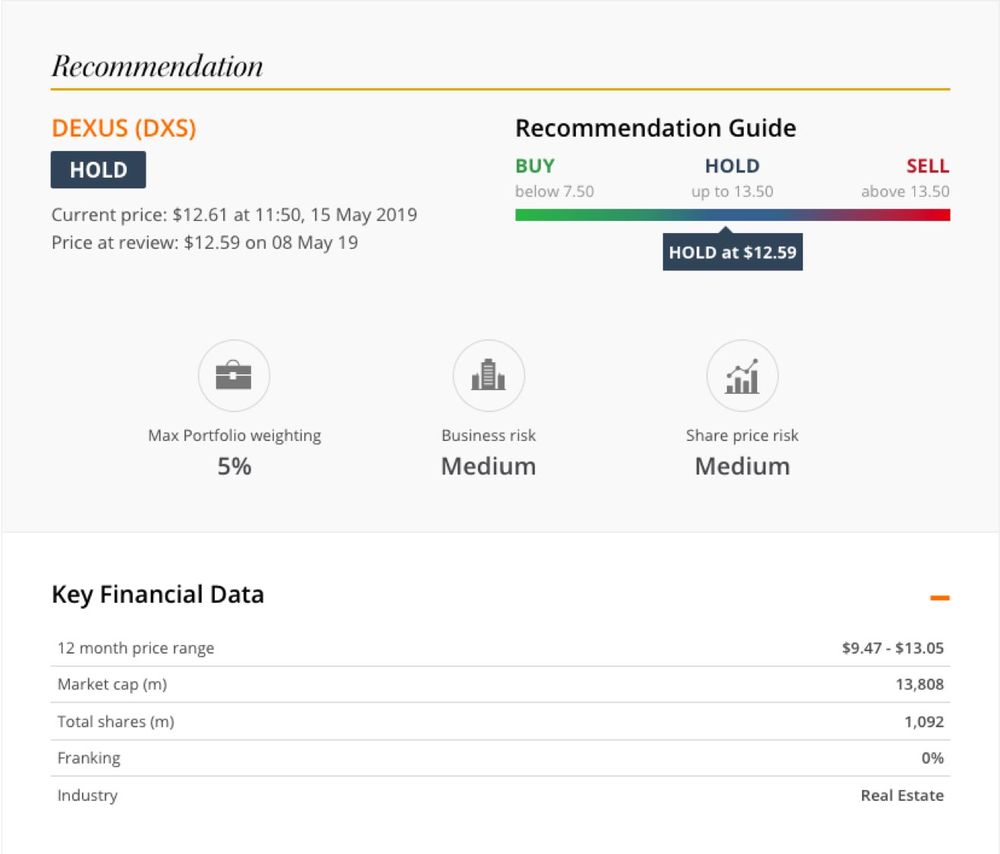Click the Key Financial Data heading
The image size is (1000, 854).
[x=158, y=594]
